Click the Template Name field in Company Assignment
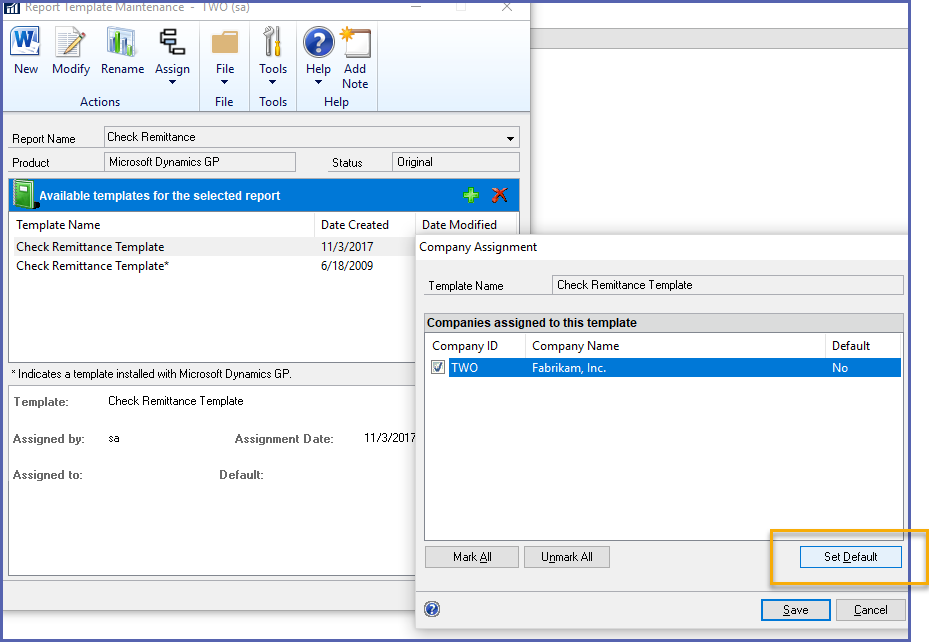This screenshot has width=929, height=642. point(728,285)
